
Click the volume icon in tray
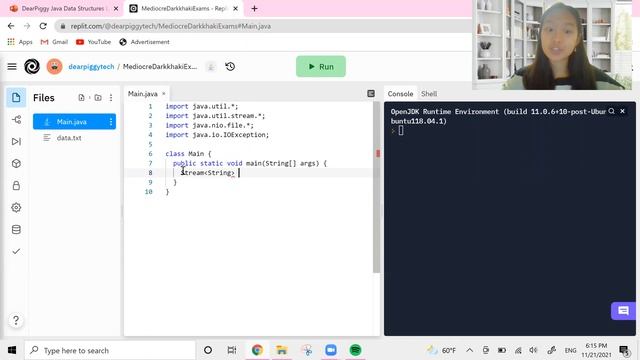pyautogui.click(x=533, y=350)
